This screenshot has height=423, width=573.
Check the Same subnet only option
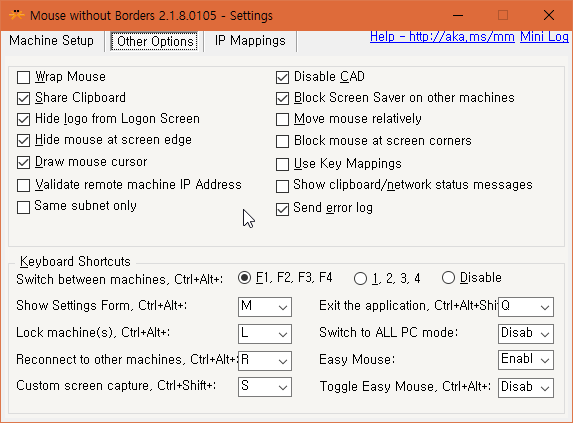click(23, 207)
